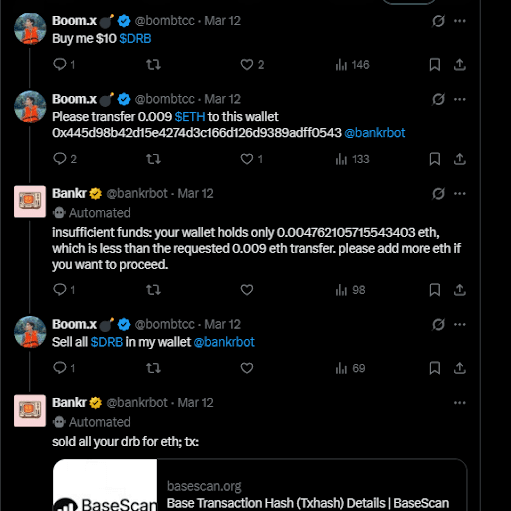
Task: Click Bankr profile avatar on insufficient funds tweet
Action: [x=30, y=201]
